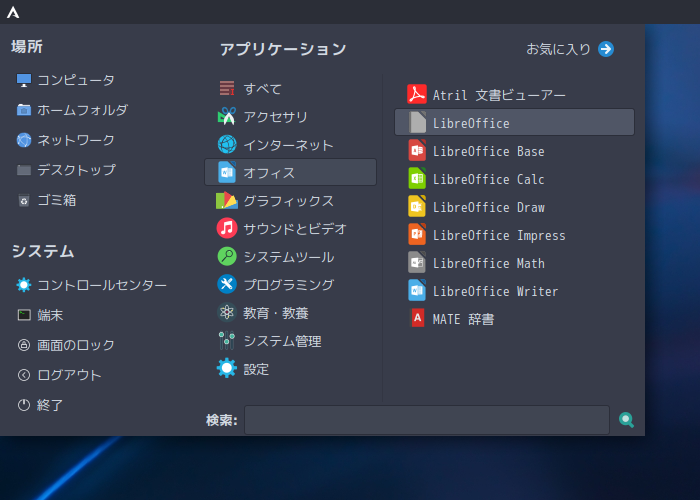Image resolution: width=700 pixels, height=500 pixels.
Task: Click the LibreOffice Math icon
Action: click(417, 262)
